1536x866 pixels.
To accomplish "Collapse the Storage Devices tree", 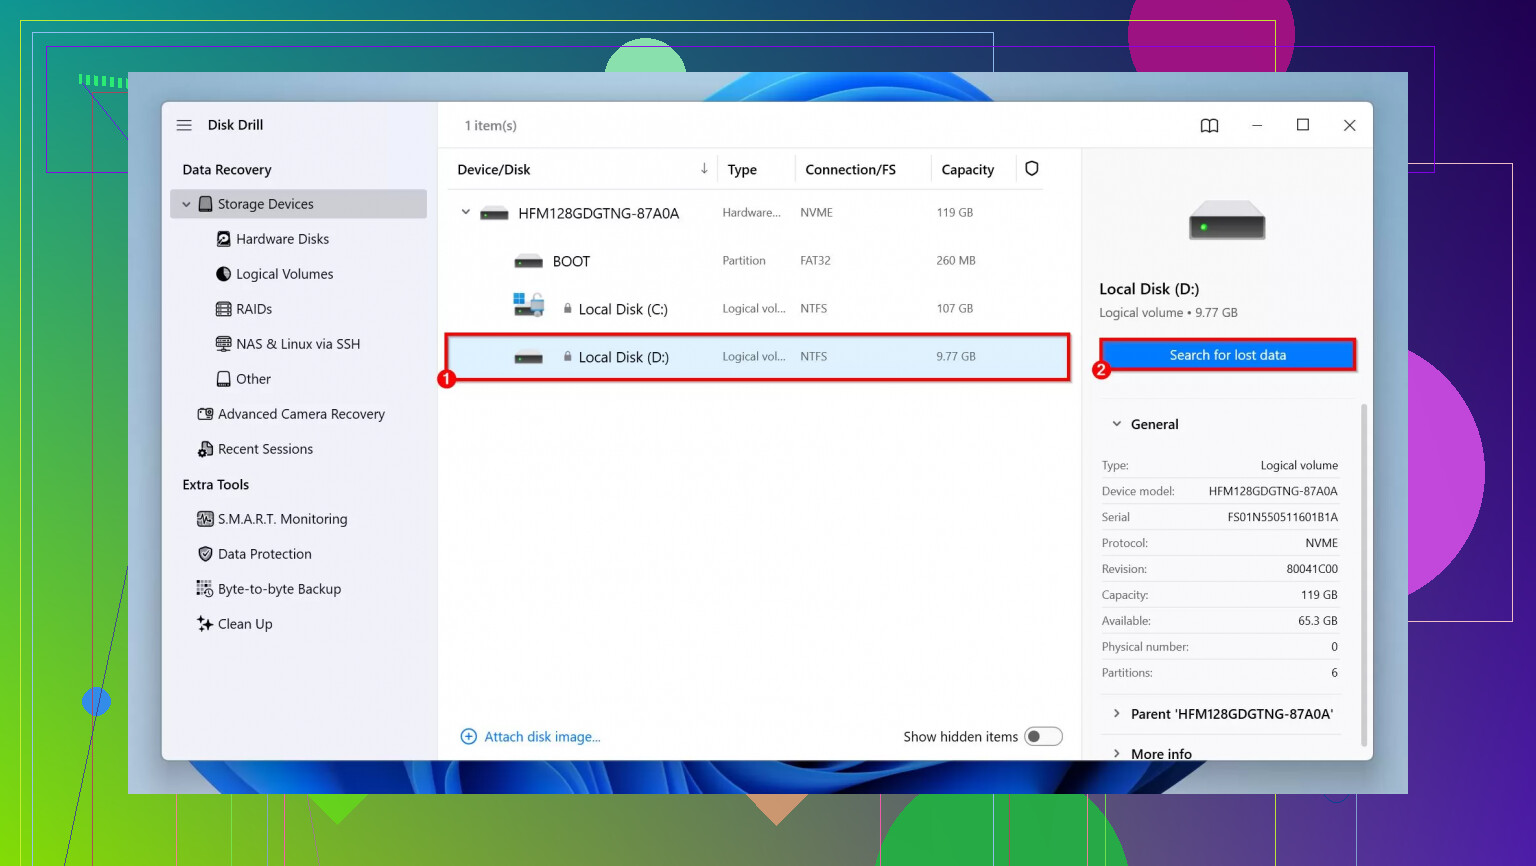I will 186,204.
